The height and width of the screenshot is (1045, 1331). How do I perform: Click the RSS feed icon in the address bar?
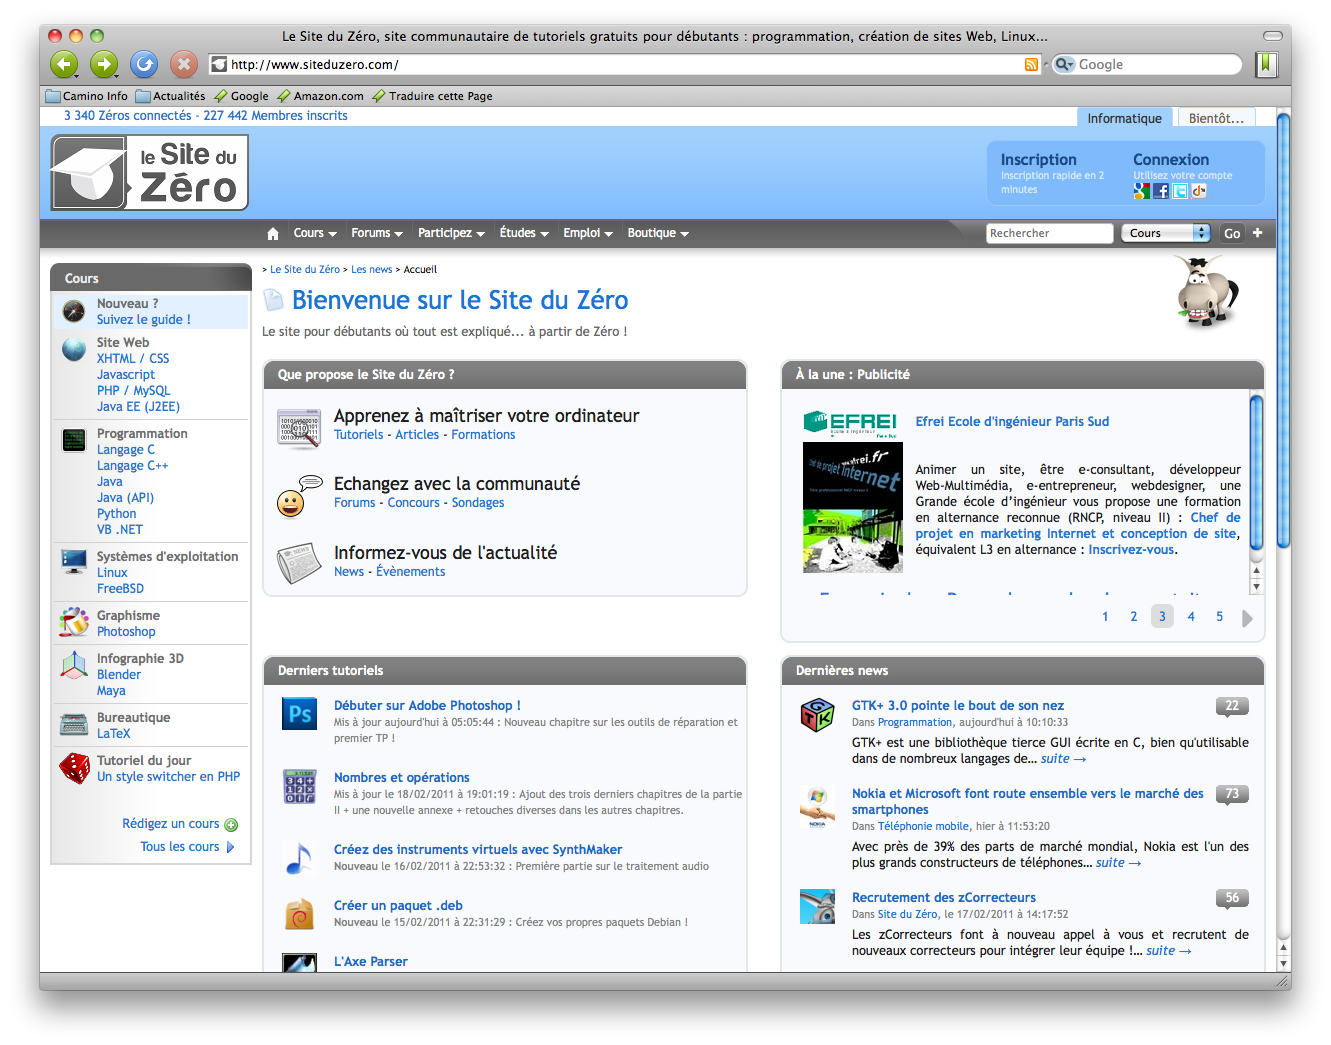pos(1031,65)
